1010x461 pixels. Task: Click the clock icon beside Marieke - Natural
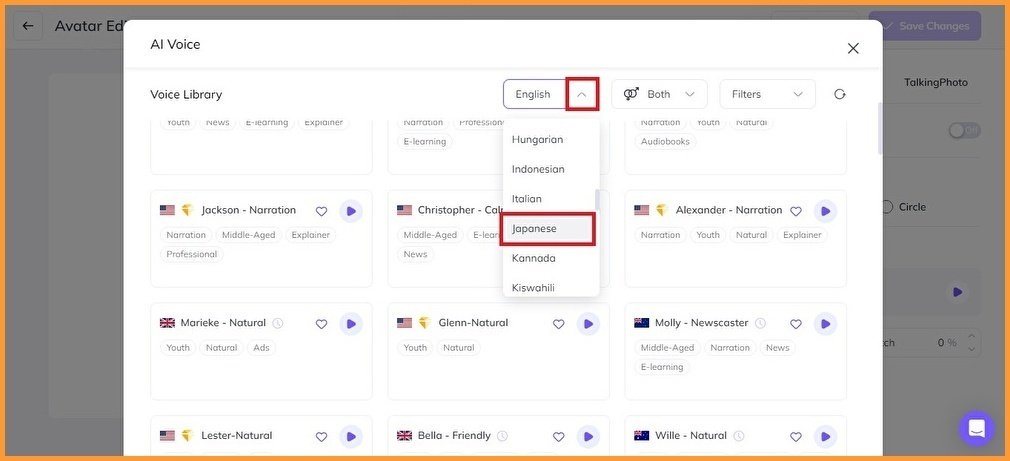click(x=278, y=323)
